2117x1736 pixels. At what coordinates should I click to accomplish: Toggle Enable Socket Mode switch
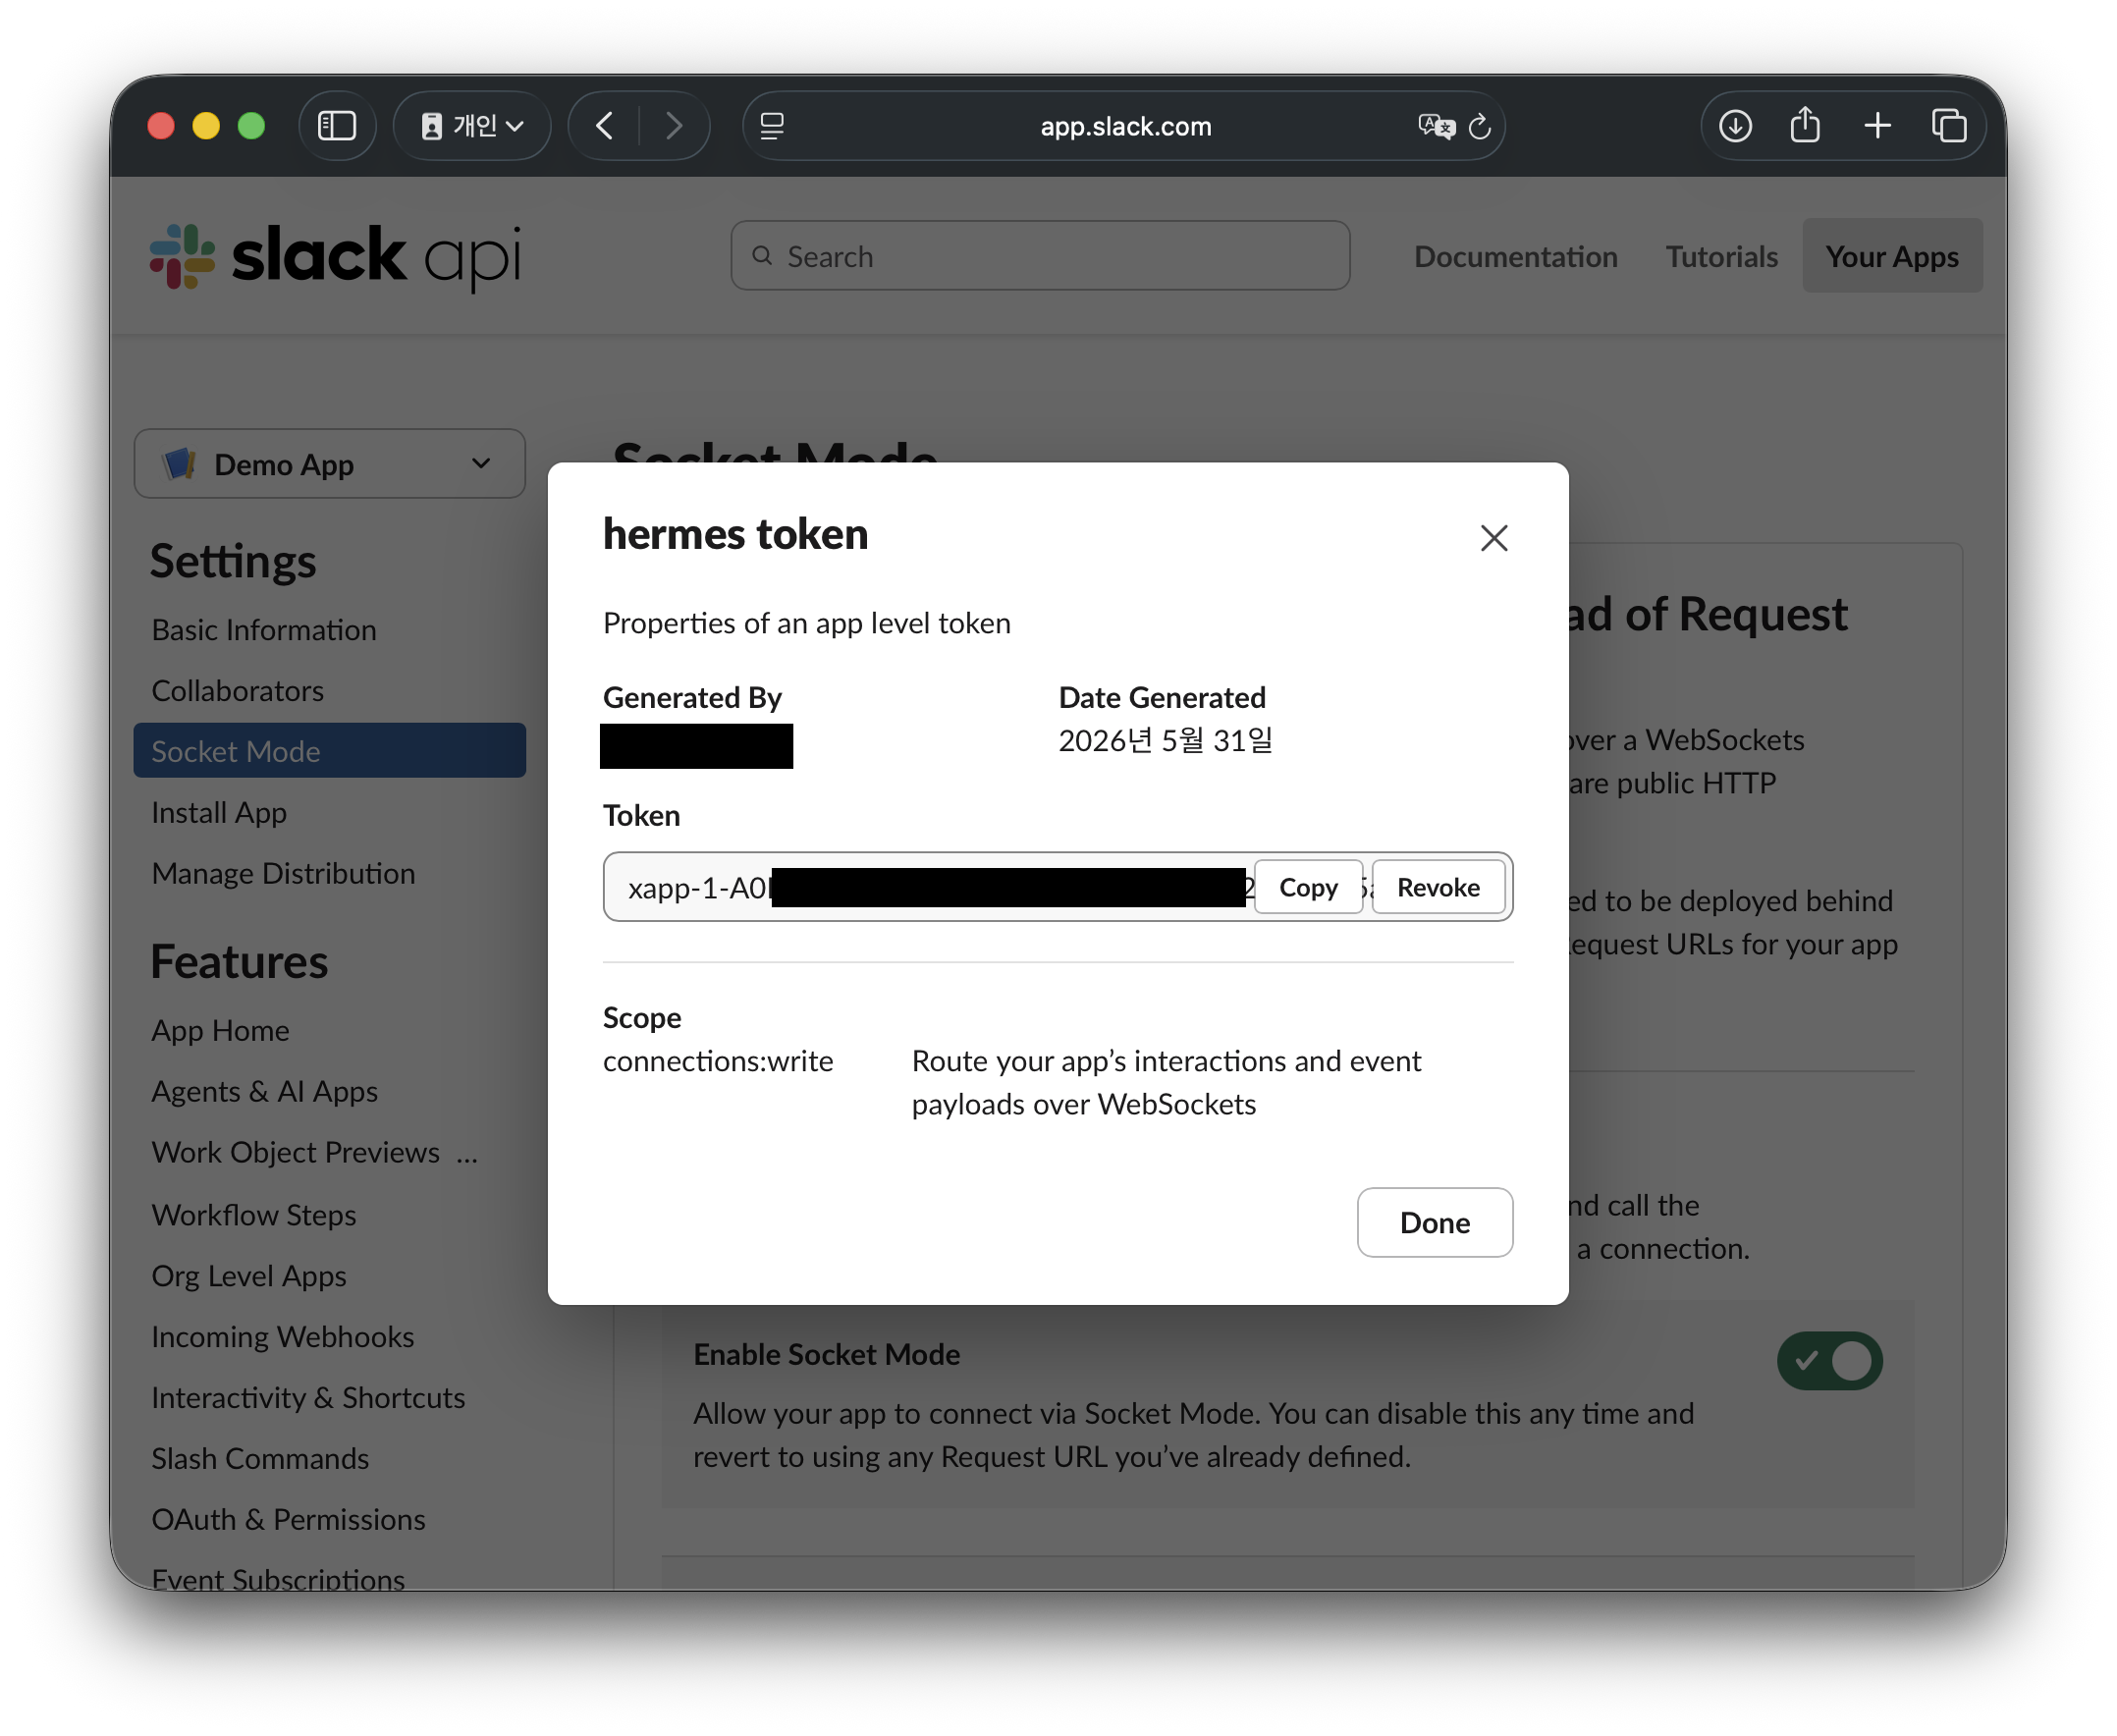tap(1830, 1361)
